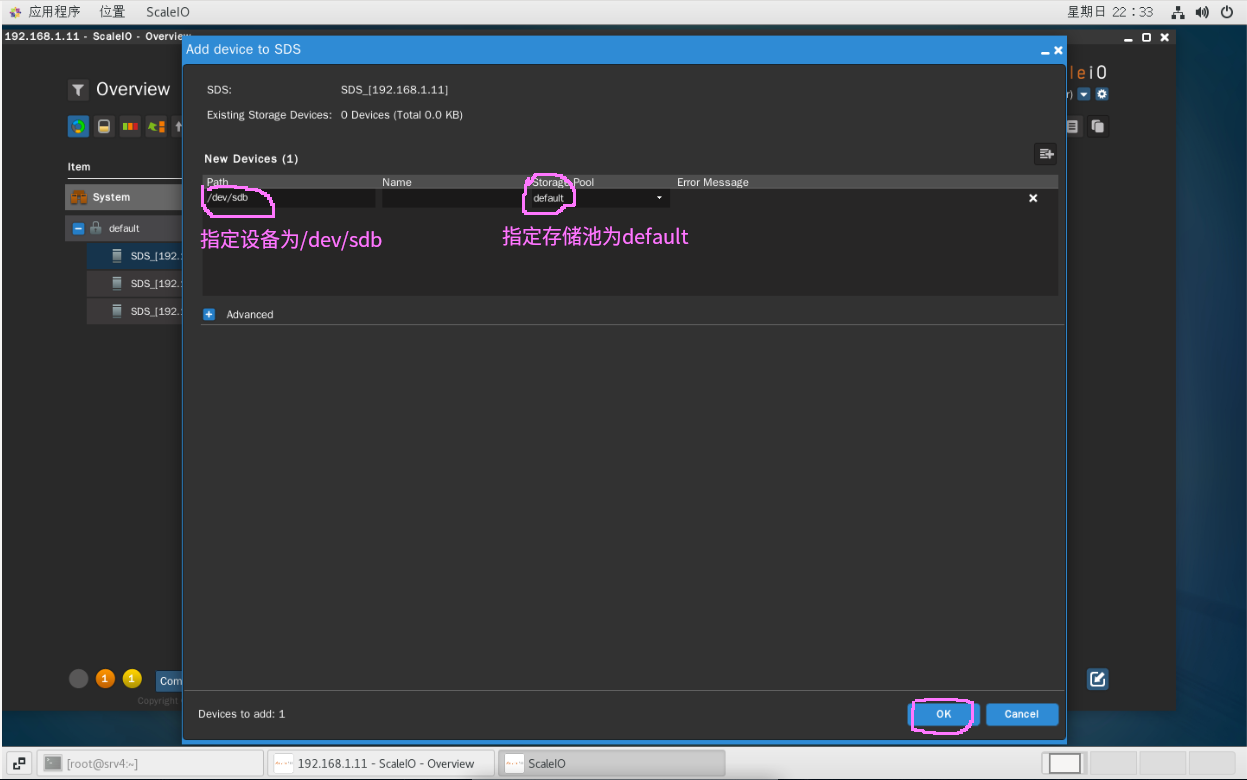The width and height of the screenshot is (1247, 780).
Task: Click the 'New Devices (1)' heading
Action: tap(251, 159)
